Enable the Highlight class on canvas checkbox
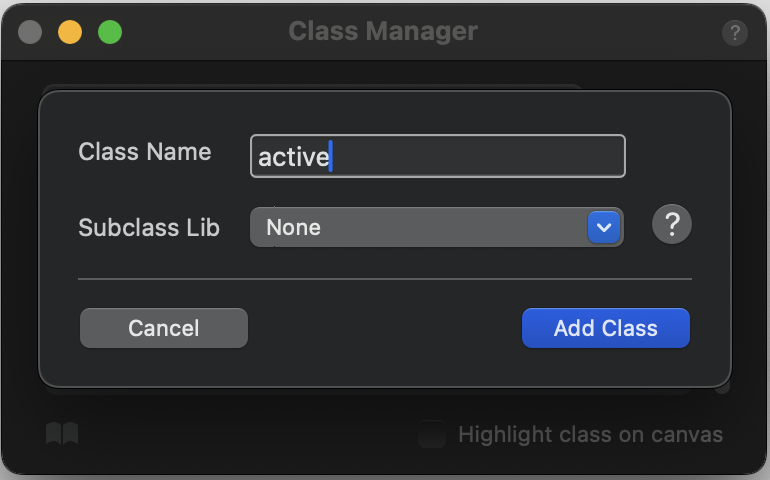This screenshot has width=770, height=480. point(432,435)
